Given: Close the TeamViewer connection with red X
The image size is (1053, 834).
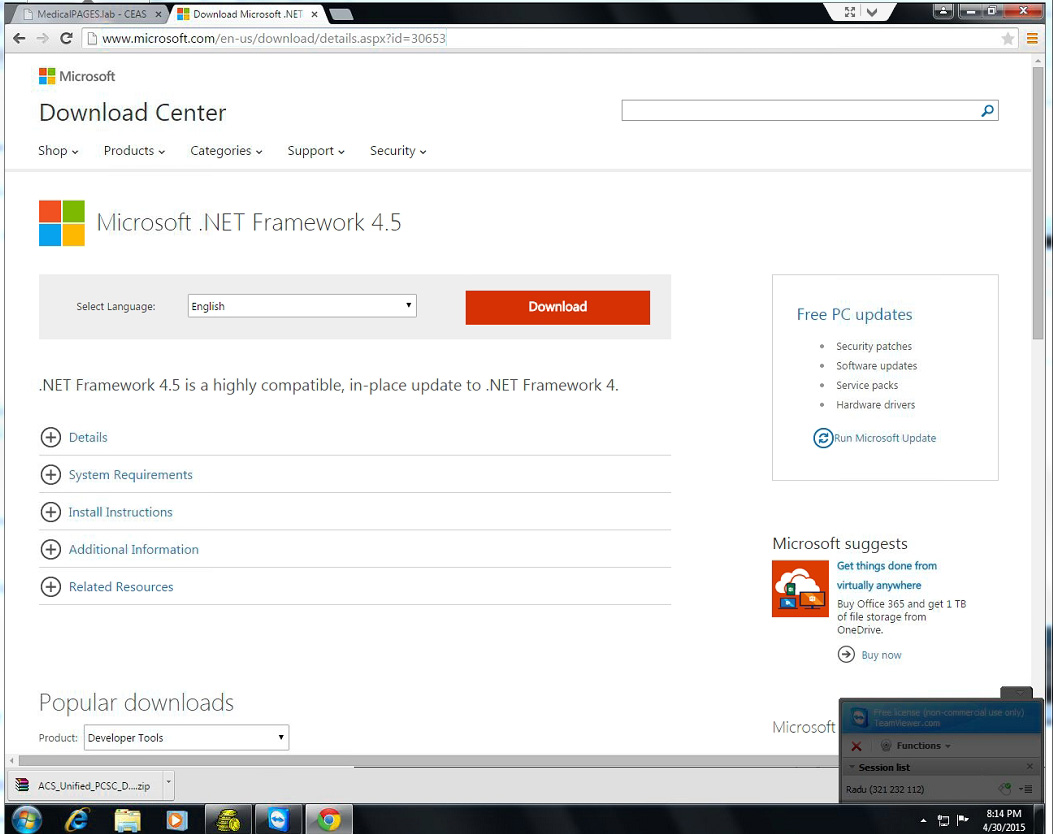Looking at the screenshot, I should click(856, 745).
